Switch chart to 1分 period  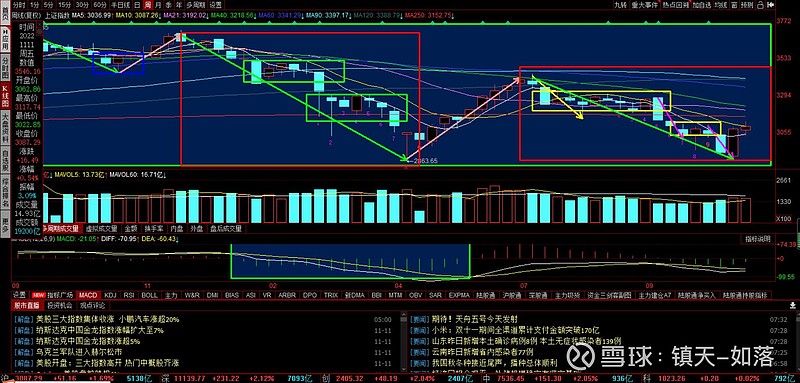(34, 5)
